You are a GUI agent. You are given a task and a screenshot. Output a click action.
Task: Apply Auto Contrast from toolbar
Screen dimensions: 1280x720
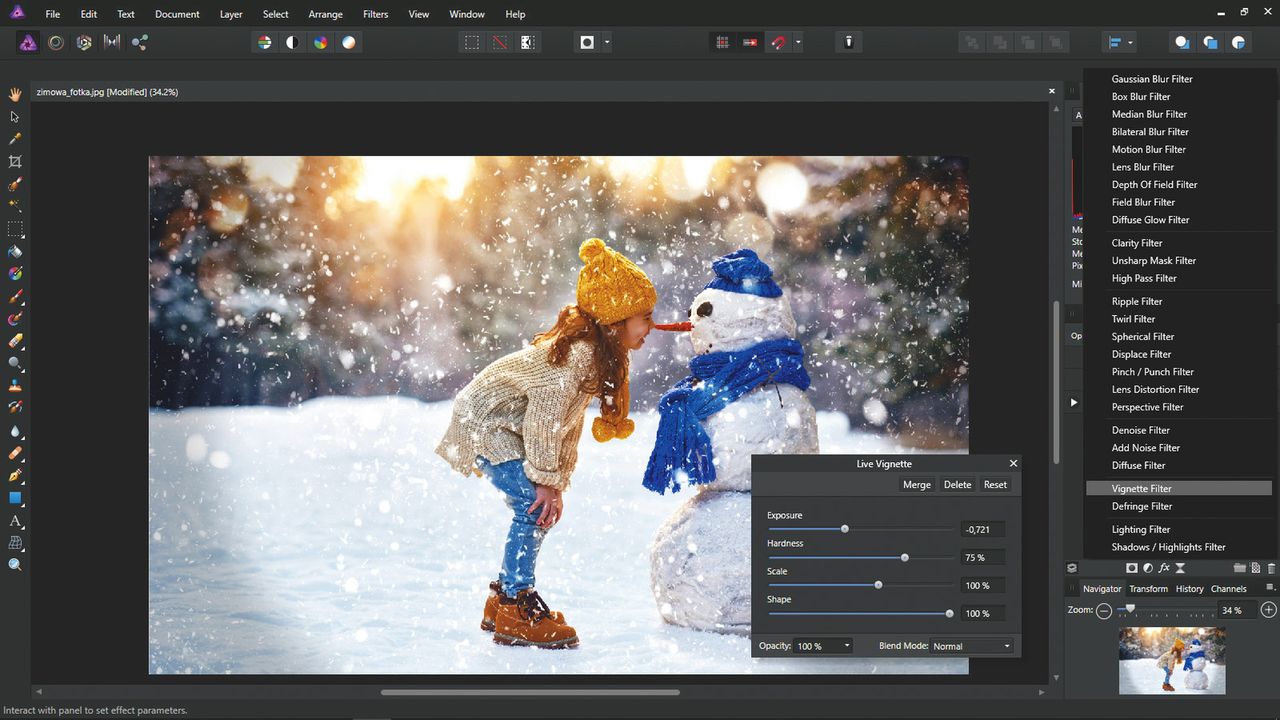(x=292, y=42)
